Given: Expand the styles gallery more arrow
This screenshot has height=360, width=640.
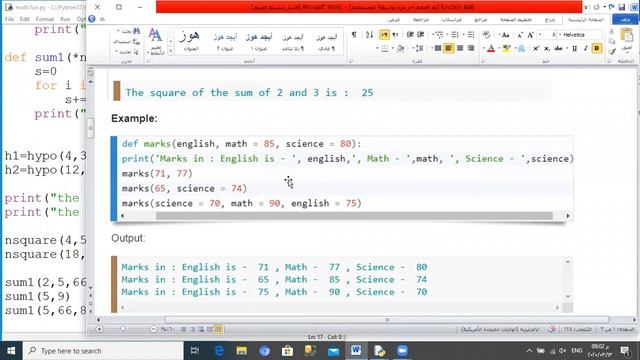Looking at the screenshot, I should tap(171, 51).
